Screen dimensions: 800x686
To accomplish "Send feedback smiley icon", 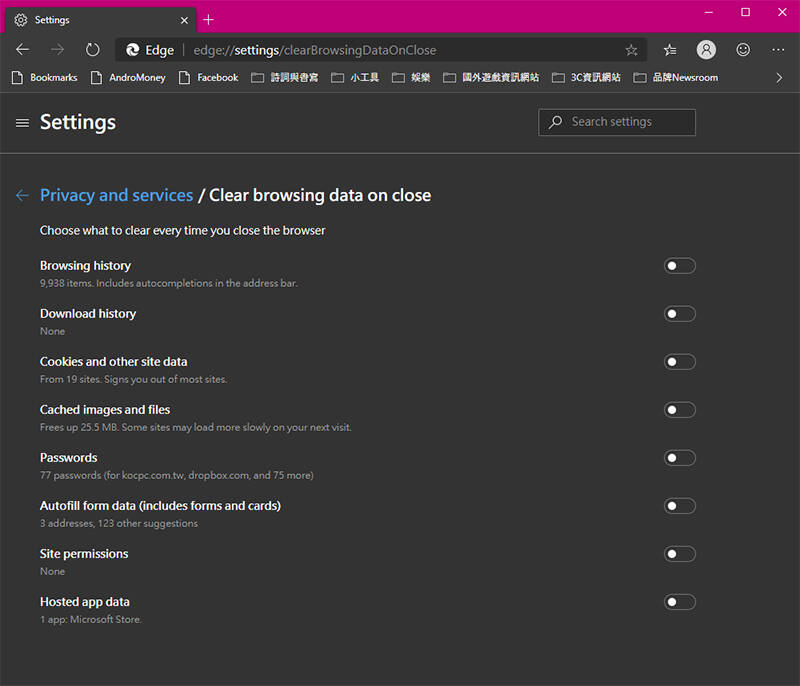I will 743,49.
